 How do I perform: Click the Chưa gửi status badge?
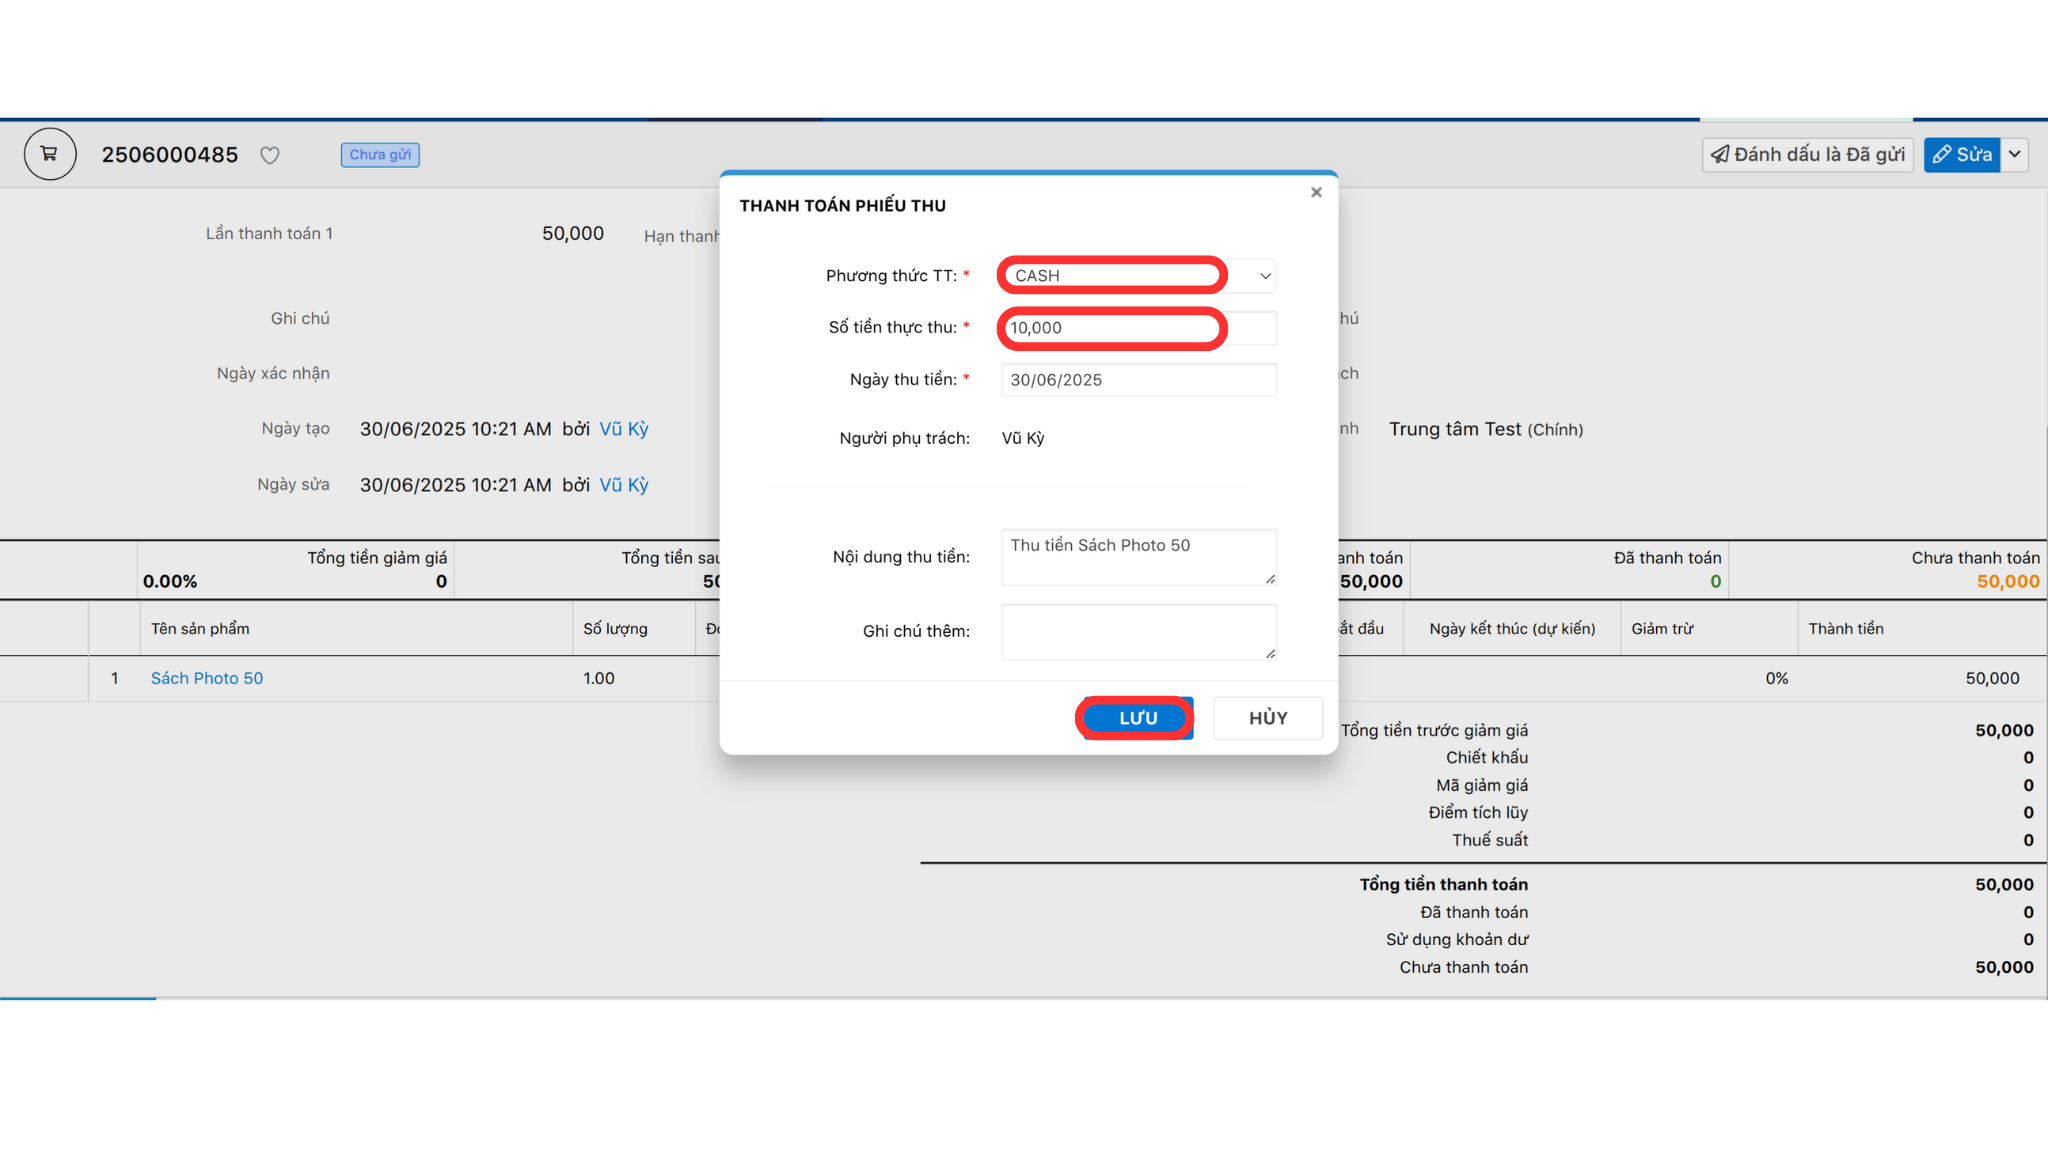(x=380, y=155)
